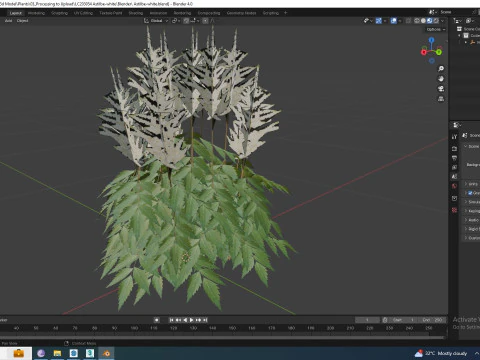The height and width of the screenshot is (360, 480).
Task: Toggle auto keying record button
Action: (156, 320)
